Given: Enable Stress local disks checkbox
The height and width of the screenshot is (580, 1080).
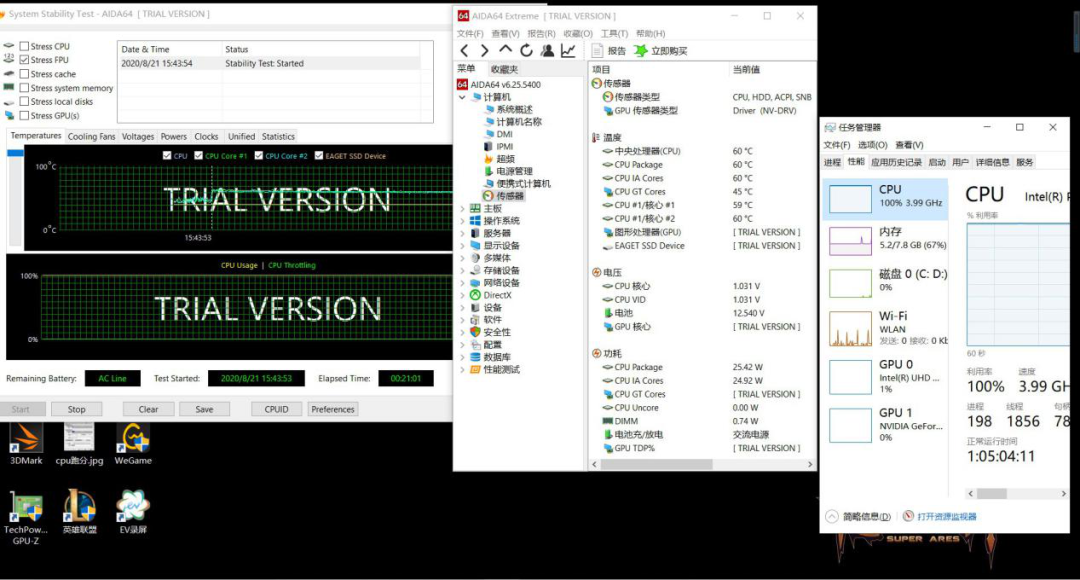Looking at the screenshot, I should [24, 102].
